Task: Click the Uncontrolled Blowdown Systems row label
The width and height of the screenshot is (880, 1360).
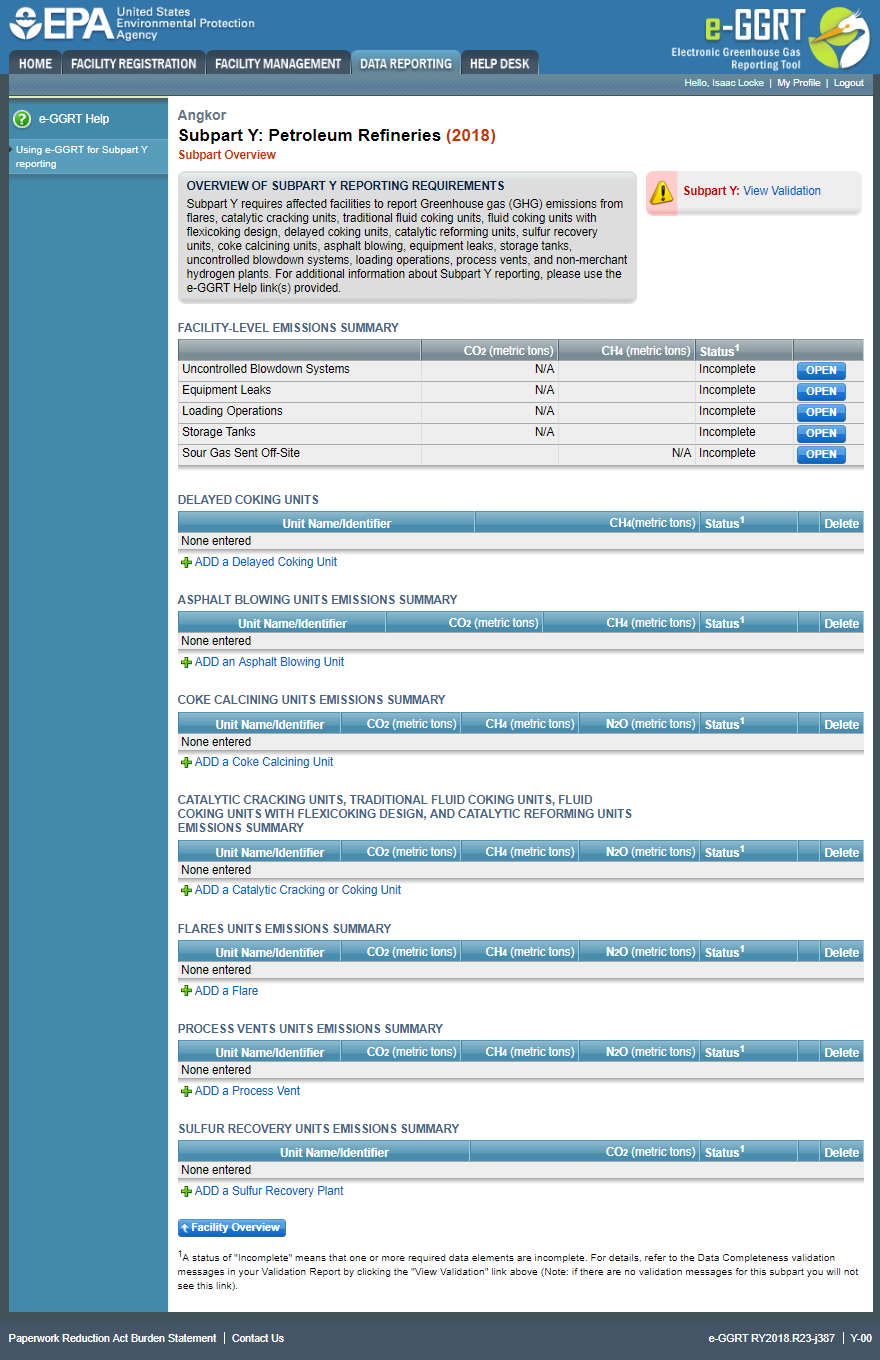Action: click(266, 369)
